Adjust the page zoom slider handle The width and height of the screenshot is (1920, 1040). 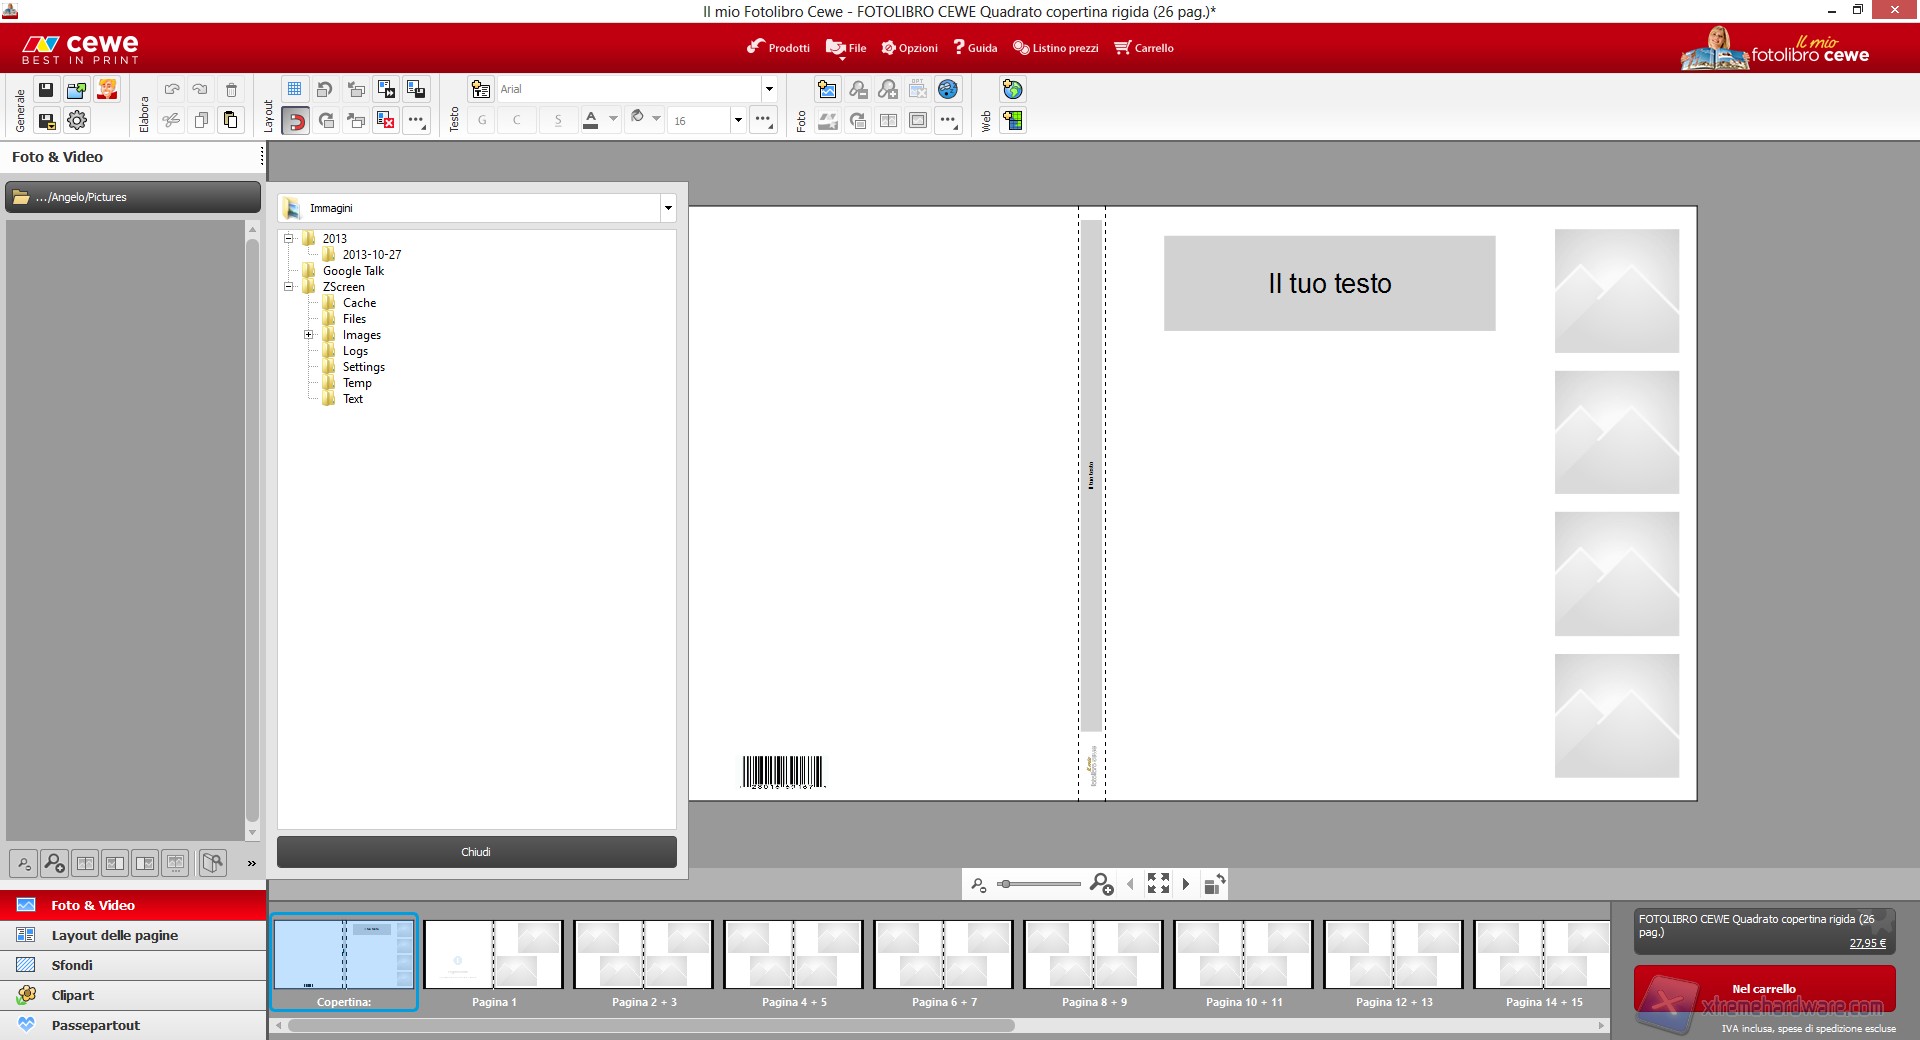point(1005,884)
